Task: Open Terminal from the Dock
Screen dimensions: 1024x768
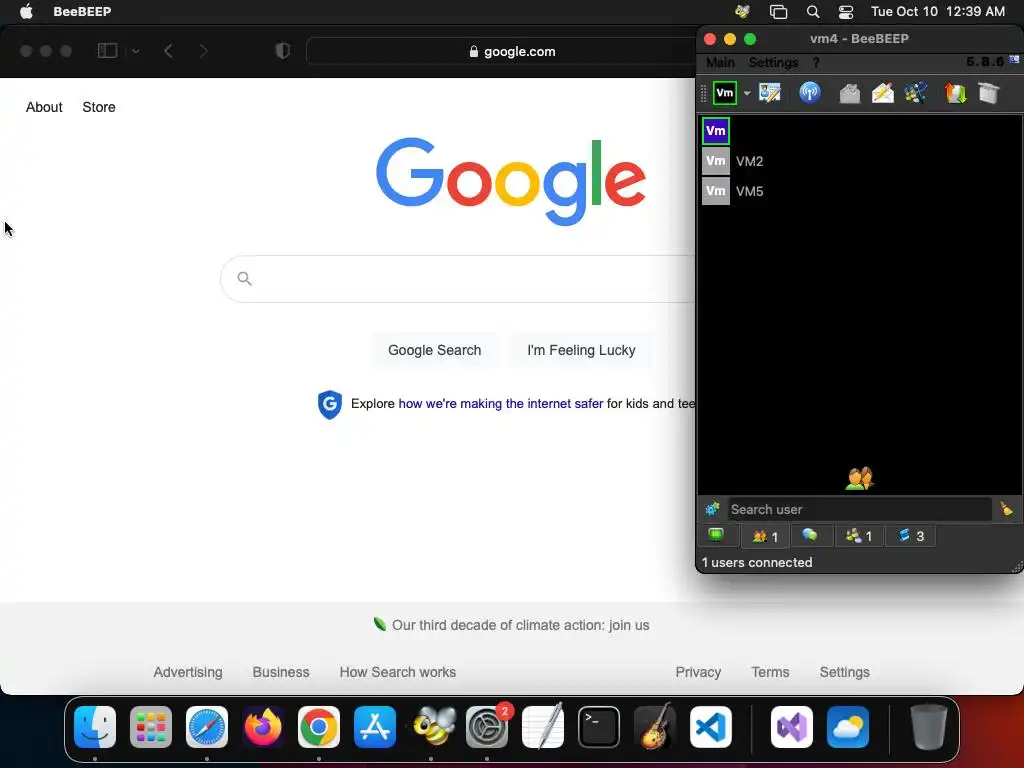Action: [599, 727]
